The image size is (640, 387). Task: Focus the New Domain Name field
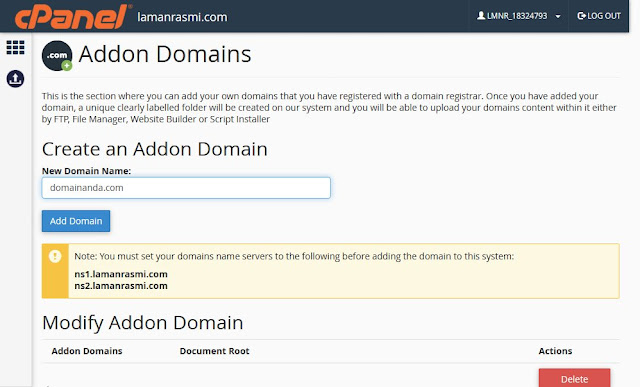[x=186, y=188]
